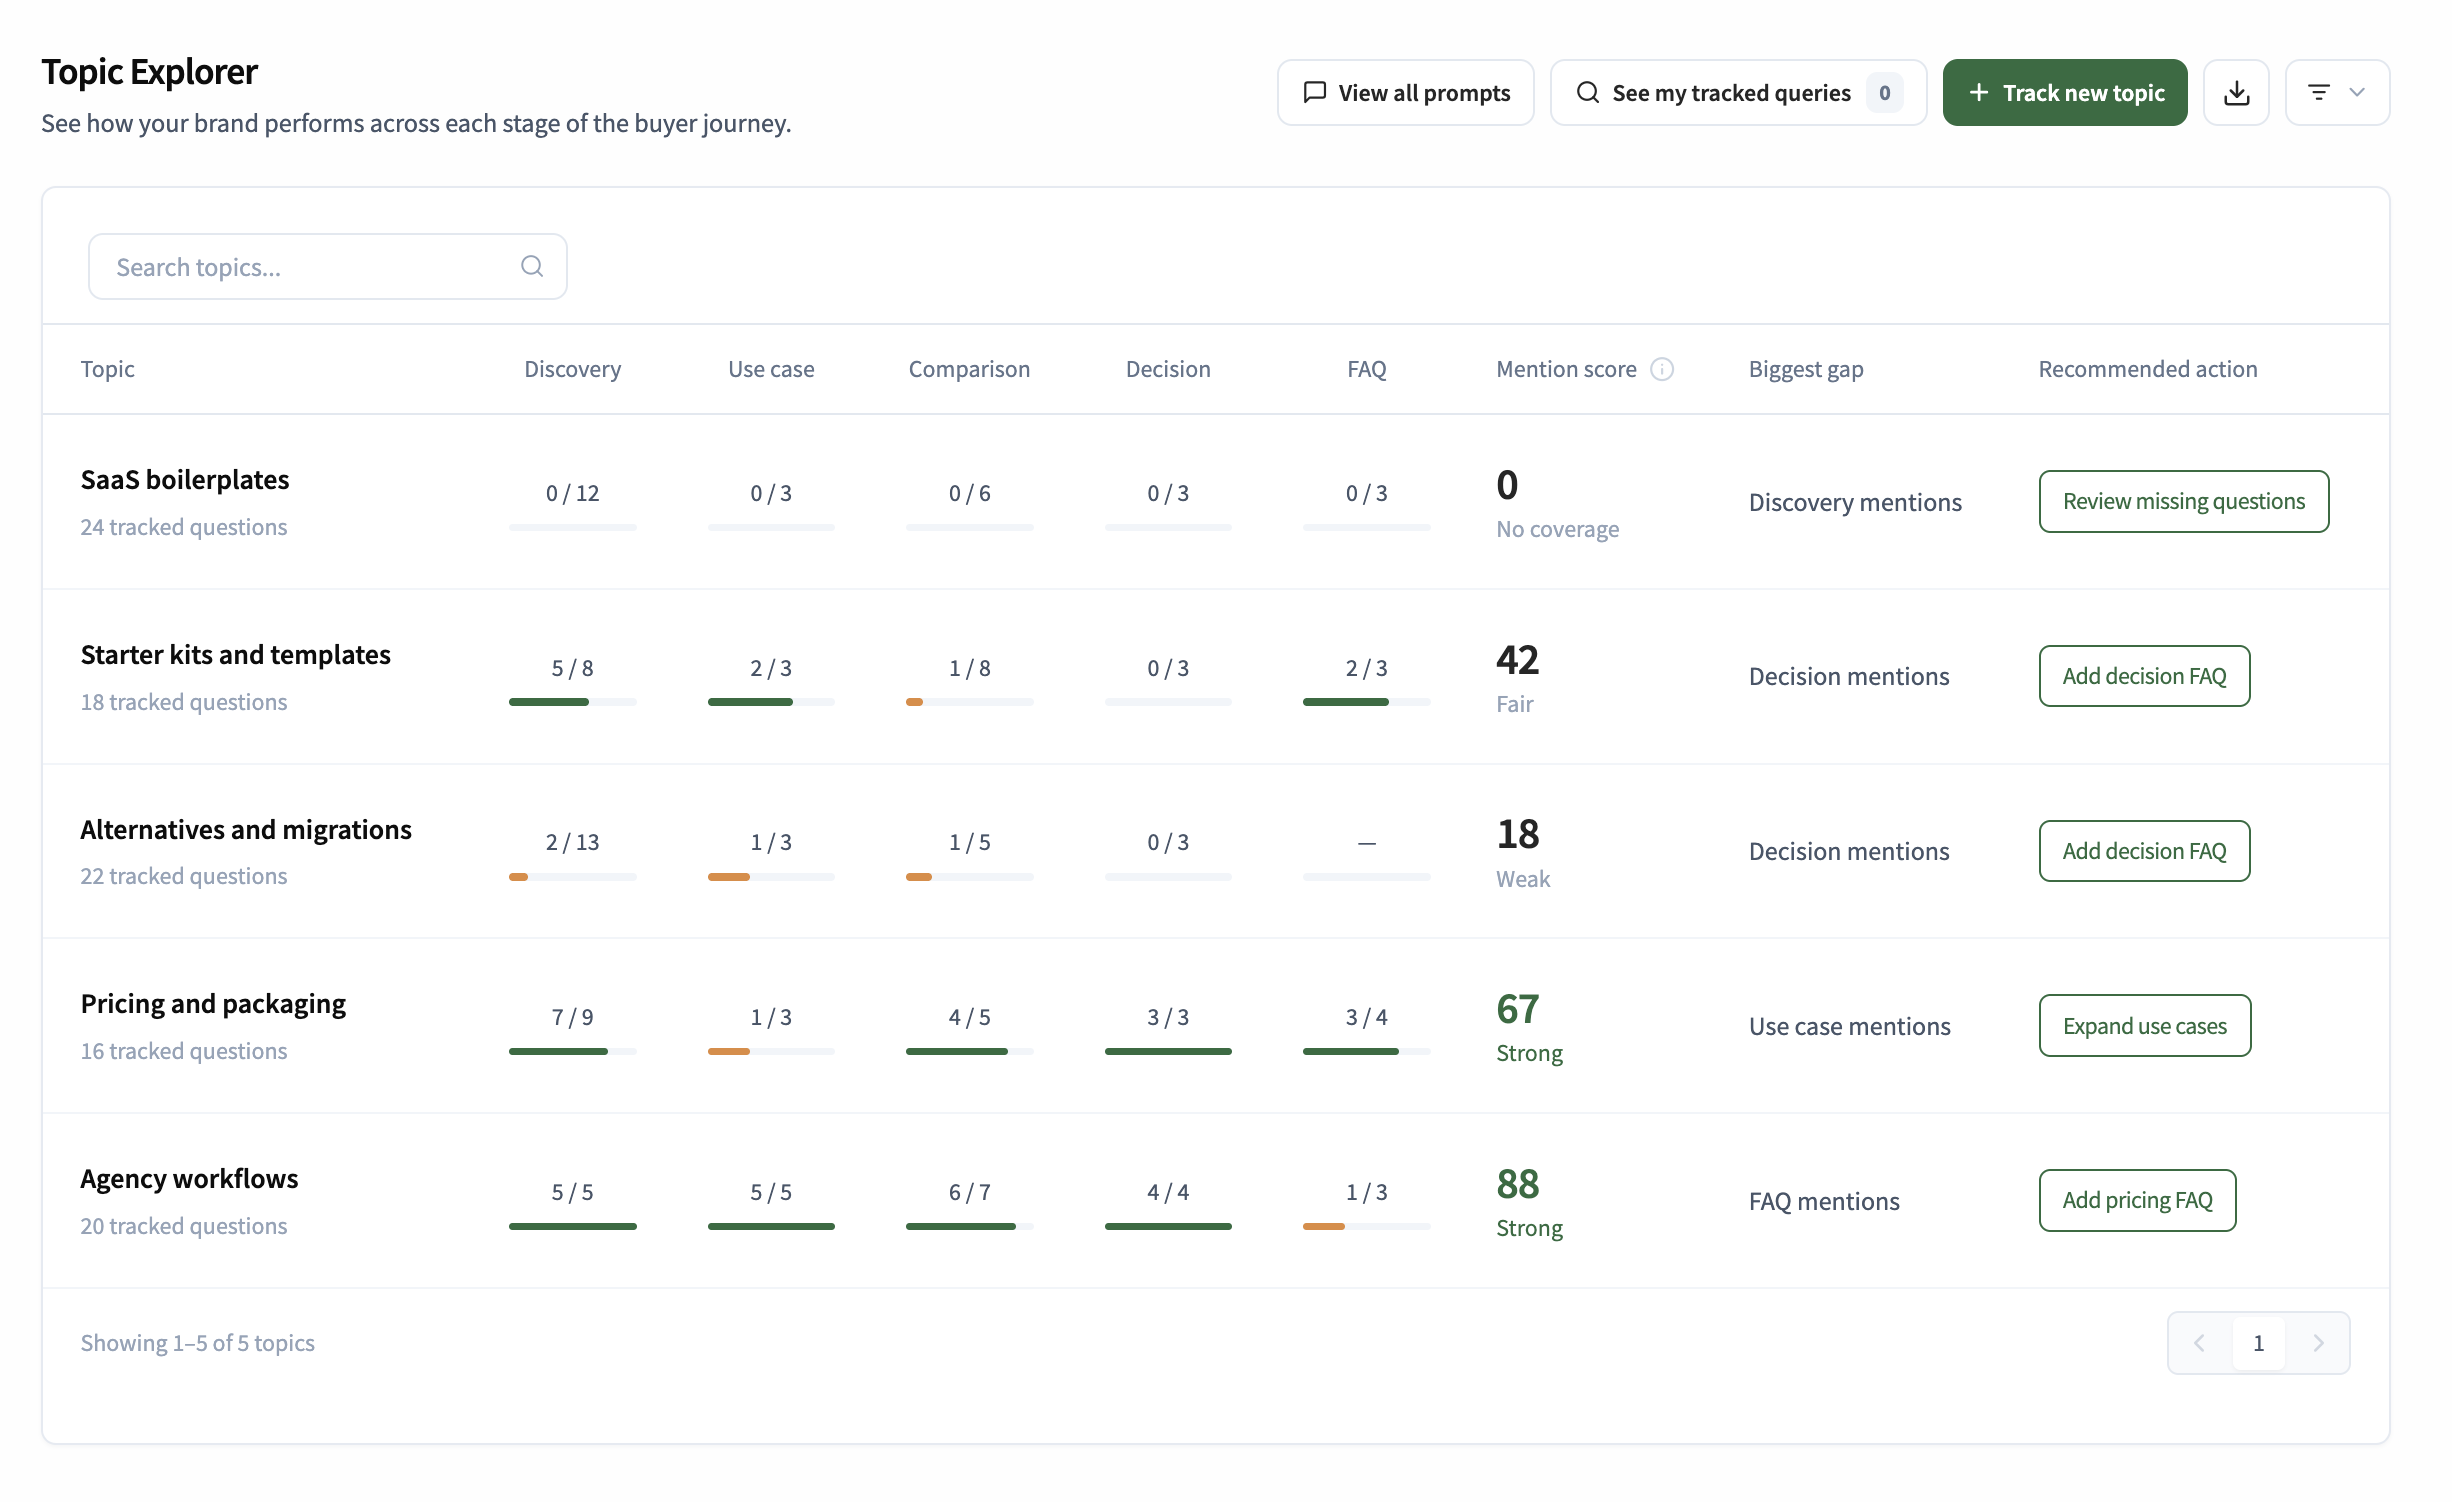Click the Biggest gap column header

[1806, 369]
